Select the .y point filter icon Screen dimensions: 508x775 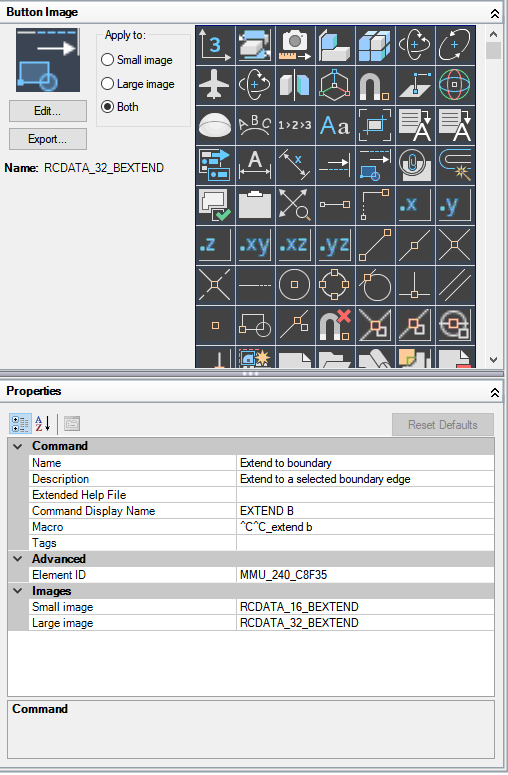click(455, 206)
